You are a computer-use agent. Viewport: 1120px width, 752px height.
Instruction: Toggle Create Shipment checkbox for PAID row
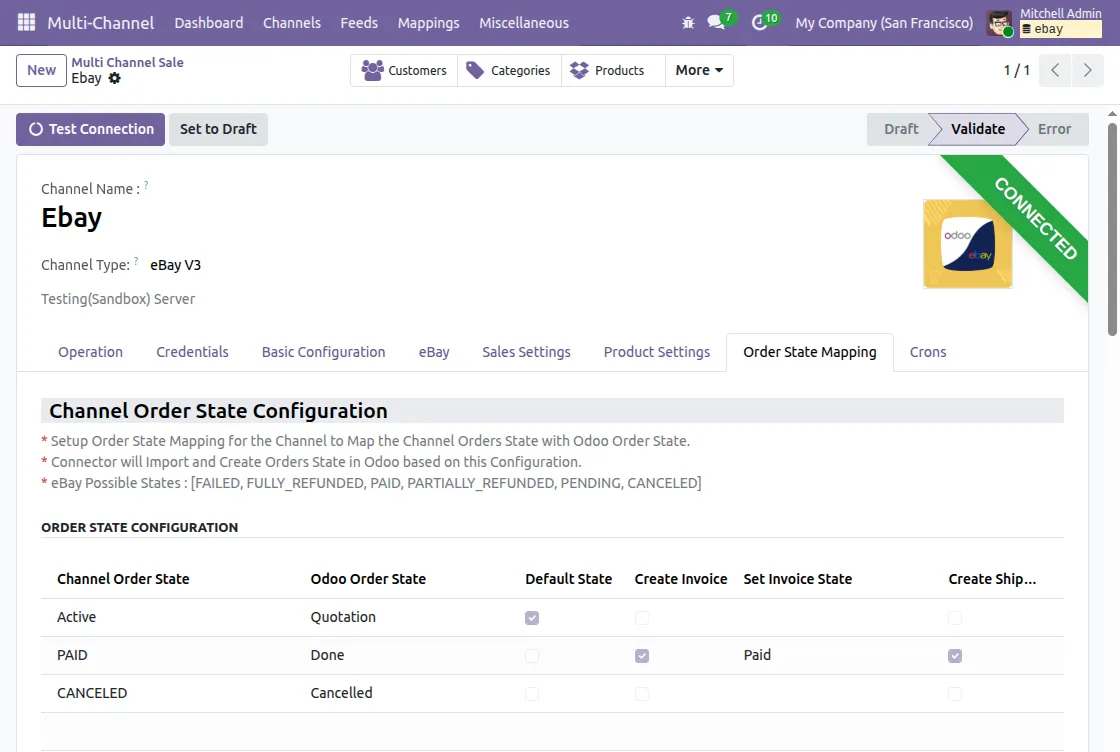point(955,656)
